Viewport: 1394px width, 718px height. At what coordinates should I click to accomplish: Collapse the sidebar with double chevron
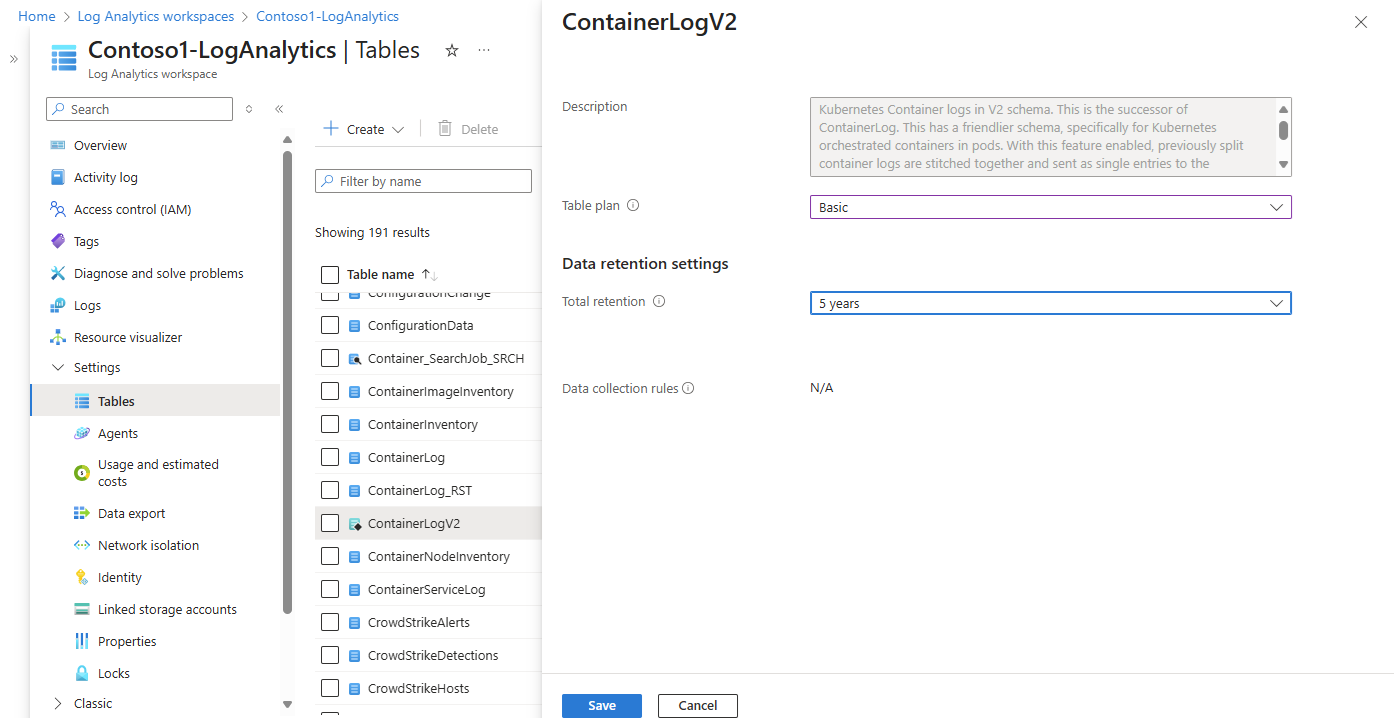[x=279, y=109]
